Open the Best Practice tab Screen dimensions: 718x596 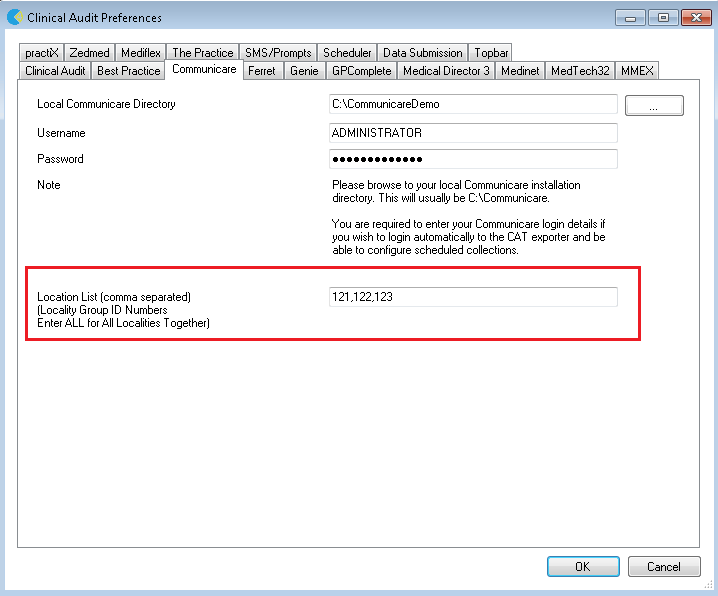pyautogui.click(x=128, y=71)
